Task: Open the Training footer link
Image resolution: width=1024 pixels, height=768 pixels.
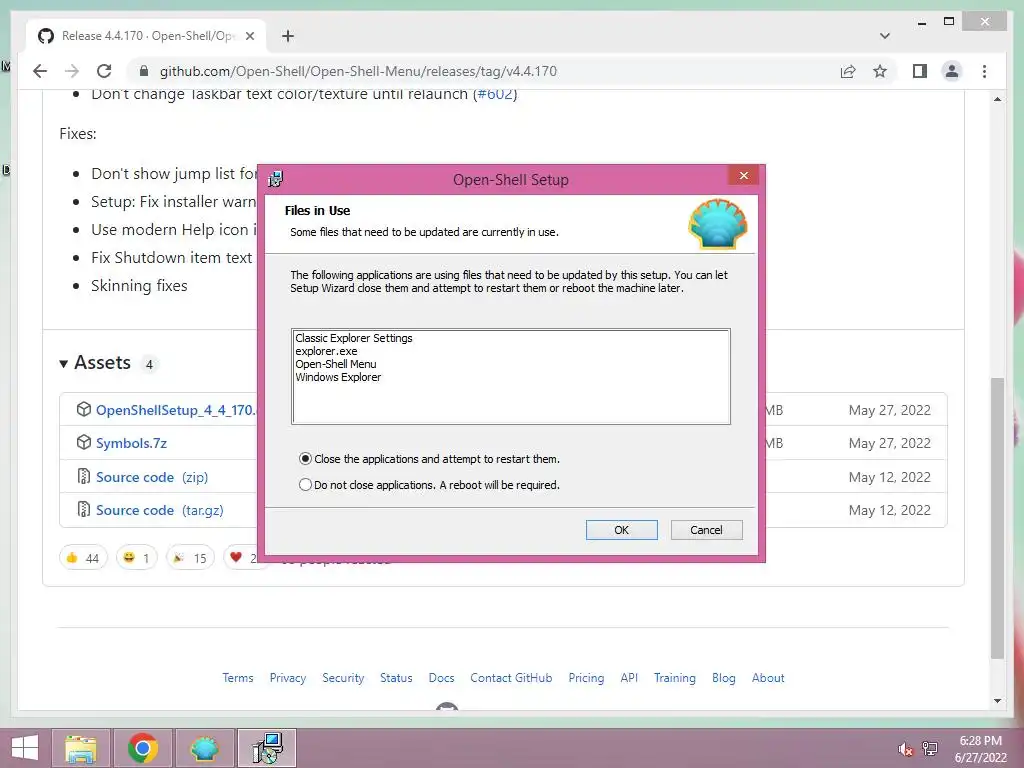Action: (675, 678)
